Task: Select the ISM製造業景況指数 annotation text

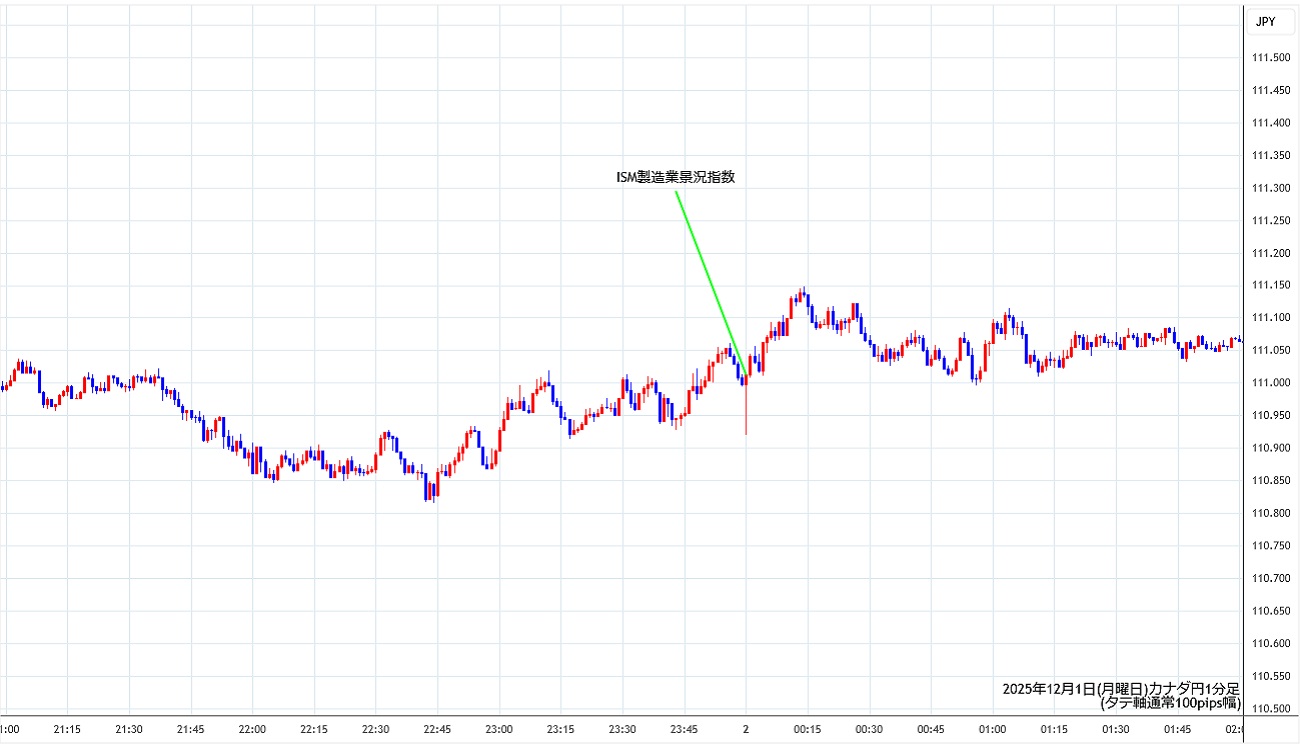Action: 675,177
